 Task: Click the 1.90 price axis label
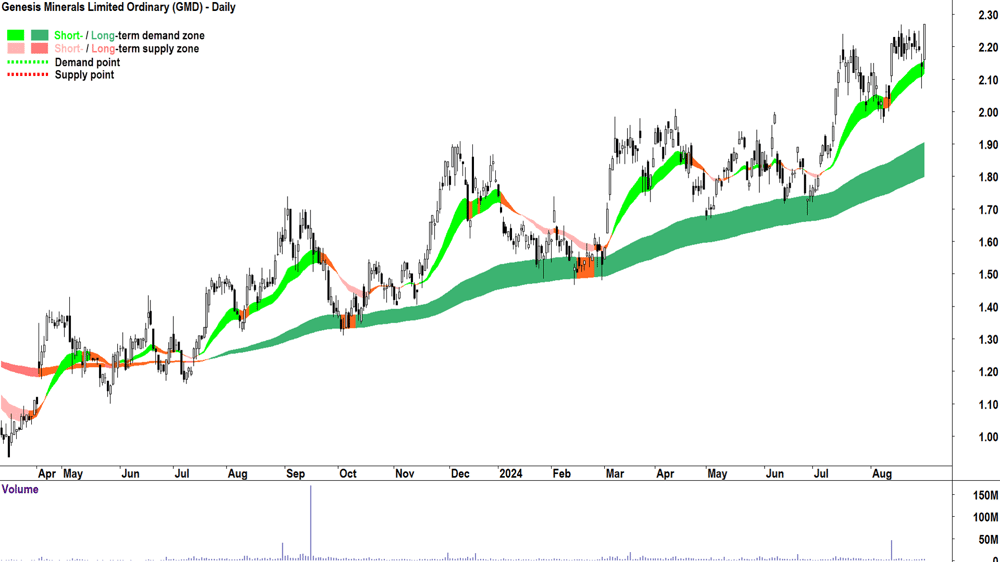pyautogui.click(x=987, y=145)
